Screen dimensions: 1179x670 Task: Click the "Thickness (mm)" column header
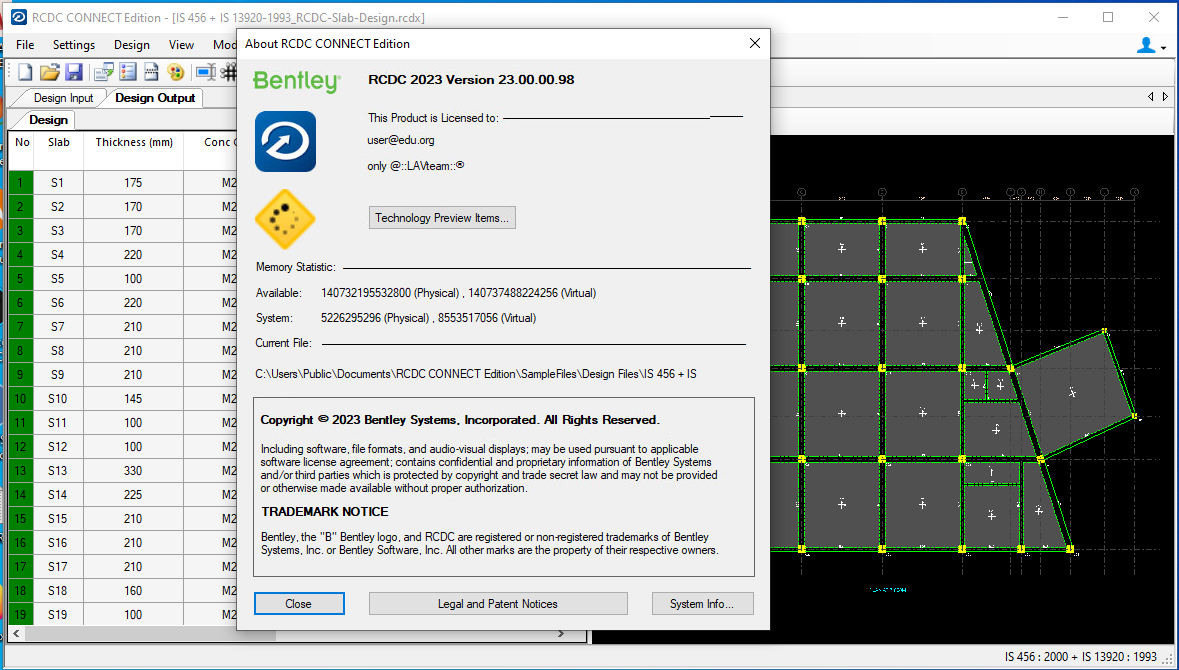134,142
